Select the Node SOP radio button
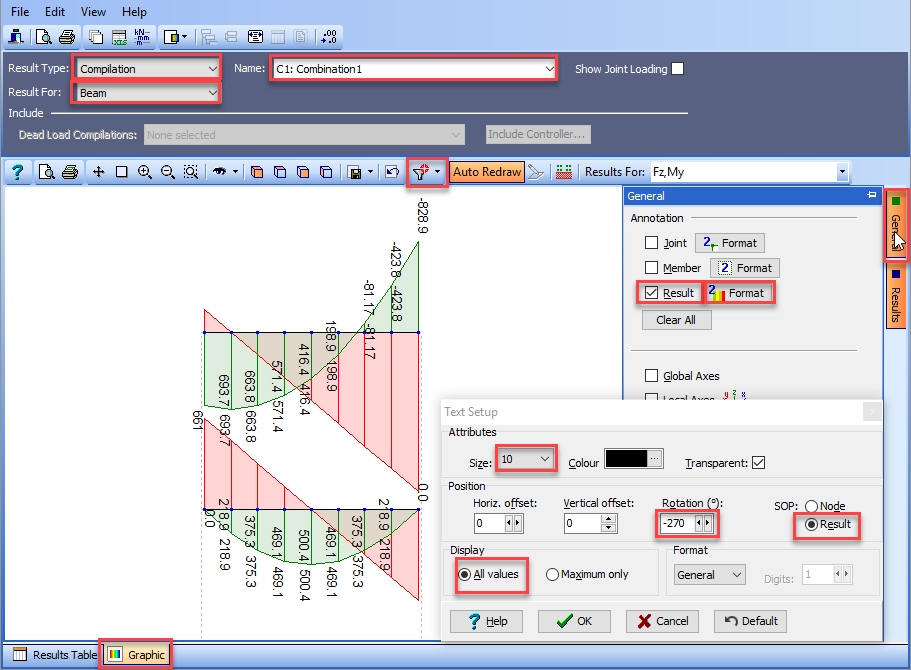The image size is (911, 670). click(811, 506)
